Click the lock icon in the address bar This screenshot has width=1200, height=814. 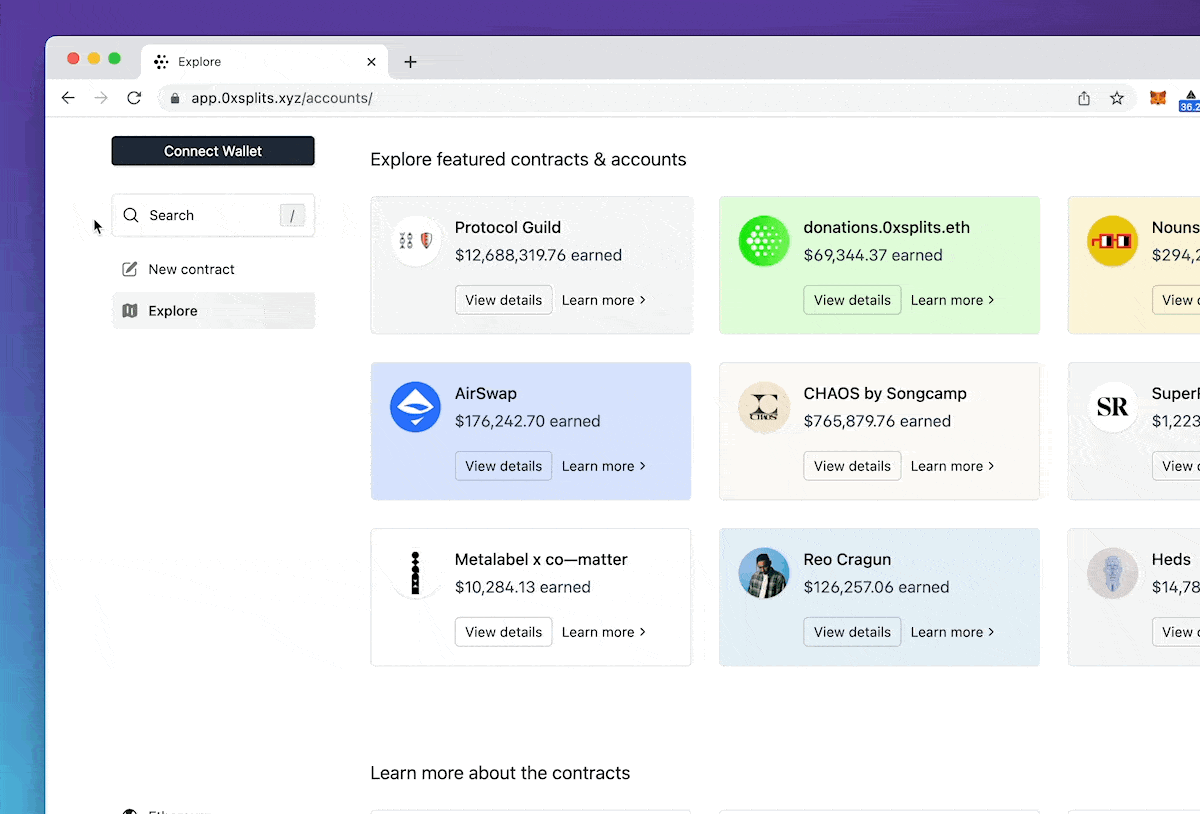point(175,98)
